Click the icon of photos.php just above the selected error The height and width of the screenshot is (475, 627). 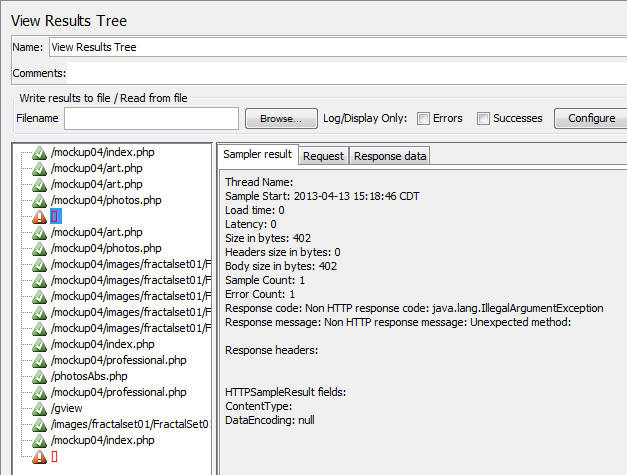(x=39, y=200)
